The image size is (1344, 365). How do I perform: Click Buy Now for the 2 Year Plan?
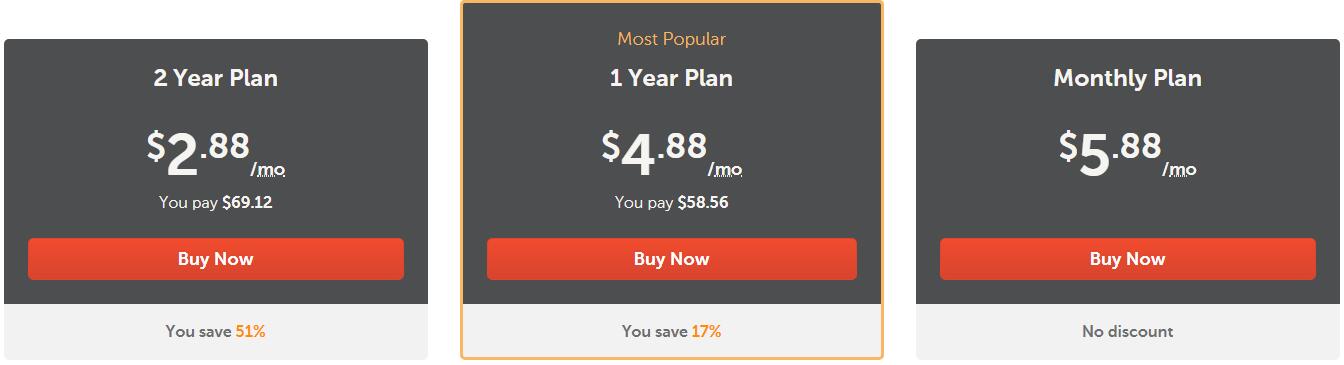point(216,259)
